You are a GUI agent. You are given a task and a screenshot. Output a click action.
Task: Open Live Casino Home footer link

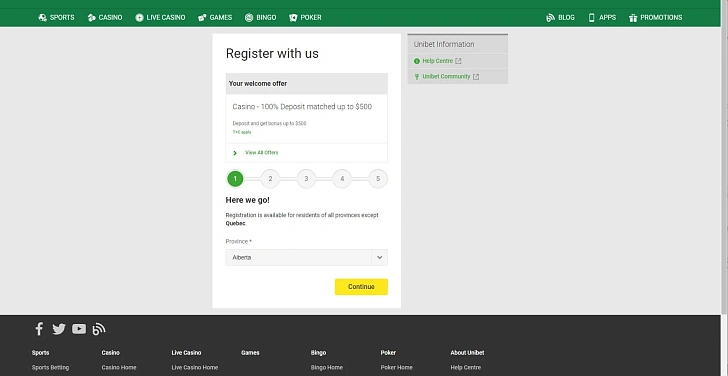tap(195, 368)
